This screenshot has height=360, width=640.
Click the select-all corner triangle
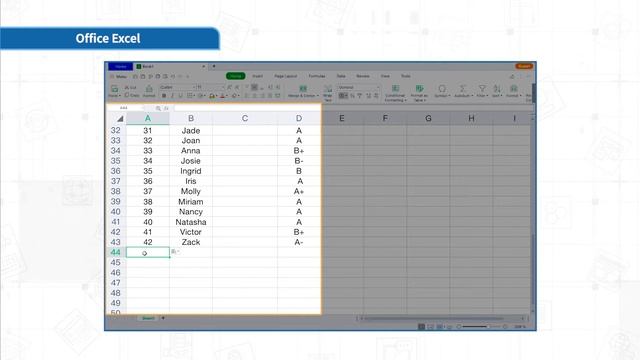tap(120, 119)
